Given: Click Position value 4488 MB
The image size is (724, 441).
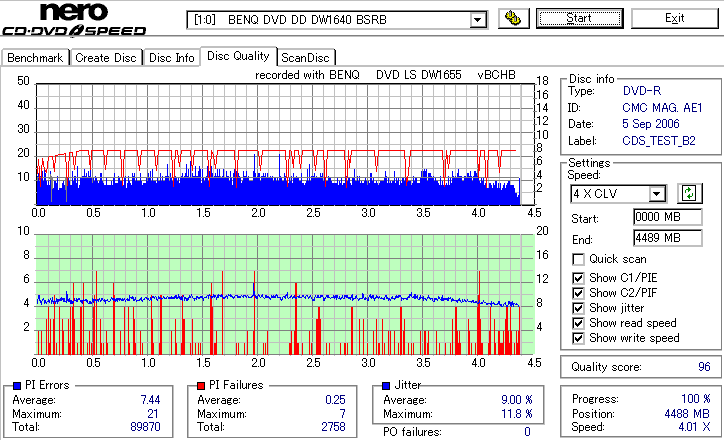Looking at the screenshot, I should 687,414.
